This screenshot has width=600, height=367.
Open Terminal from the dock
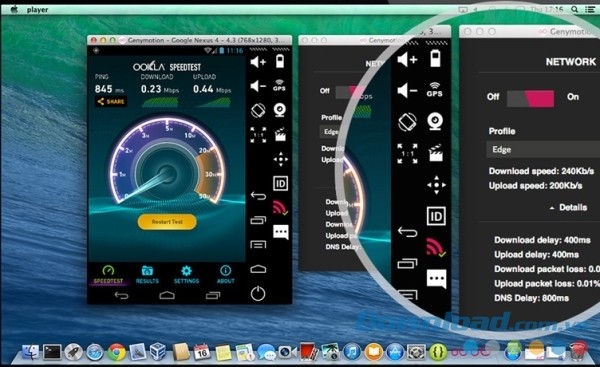coord(52,352)
